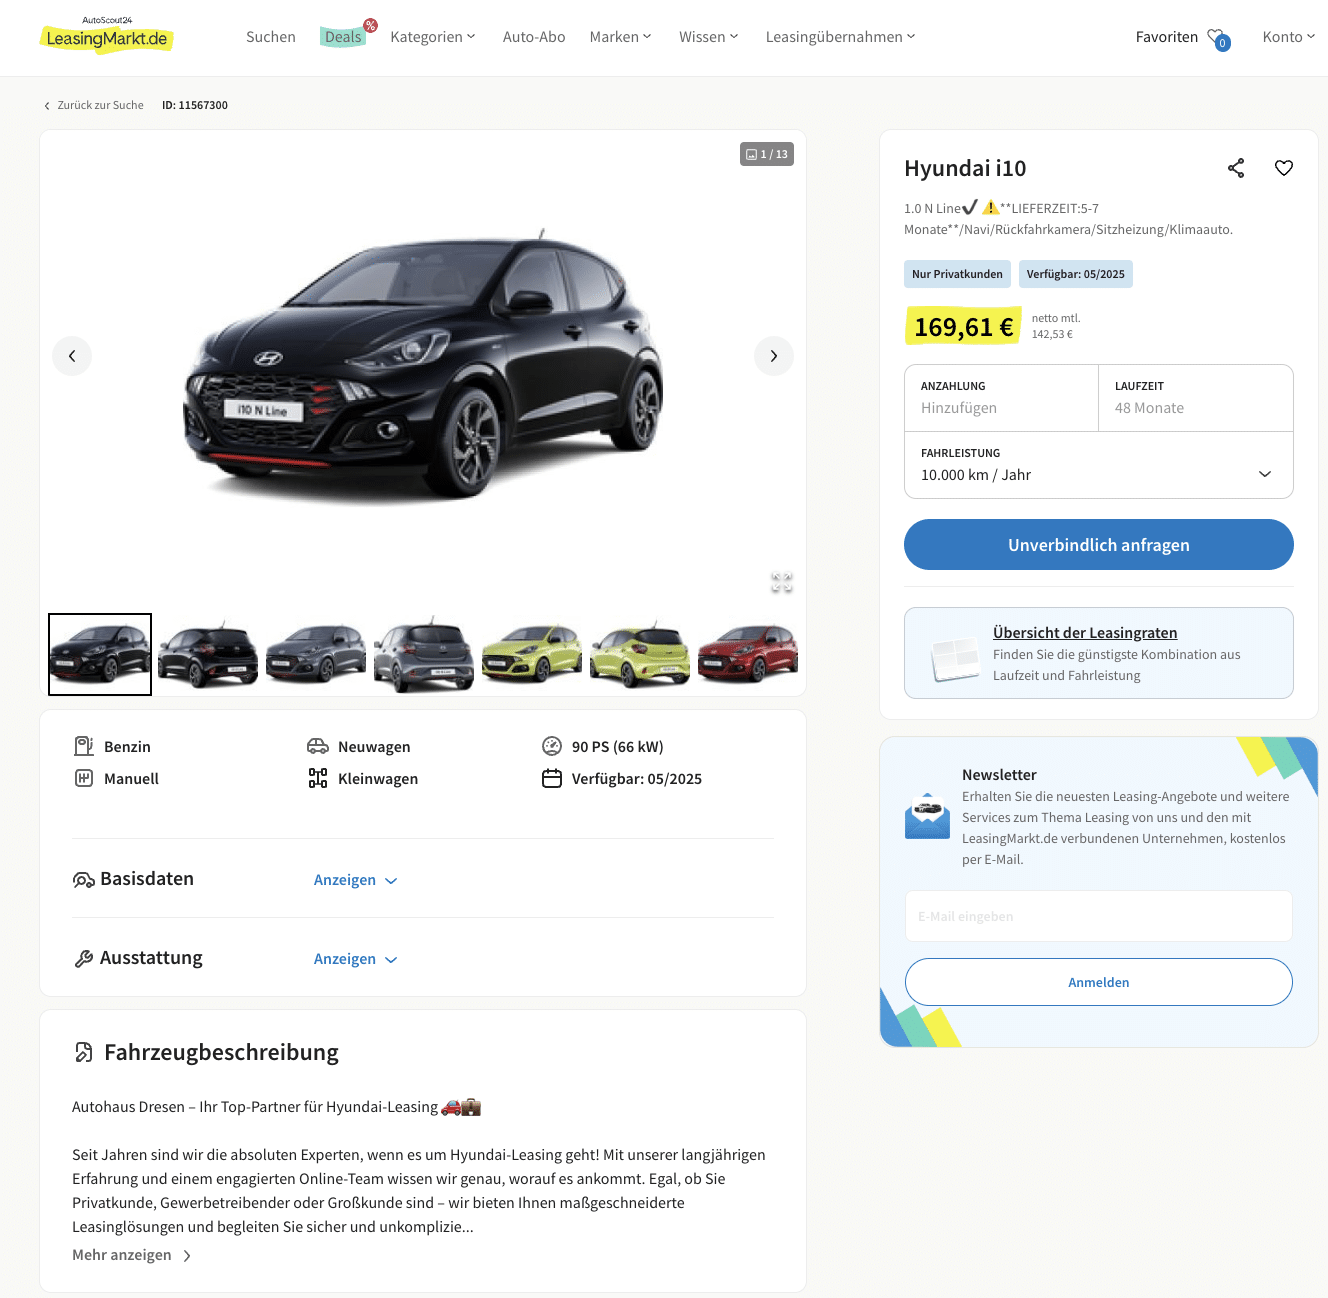This screenshot has width=1328, height=1298.
Task: Click the newsletter E-Mail input field
Action: pos(1099,916)
